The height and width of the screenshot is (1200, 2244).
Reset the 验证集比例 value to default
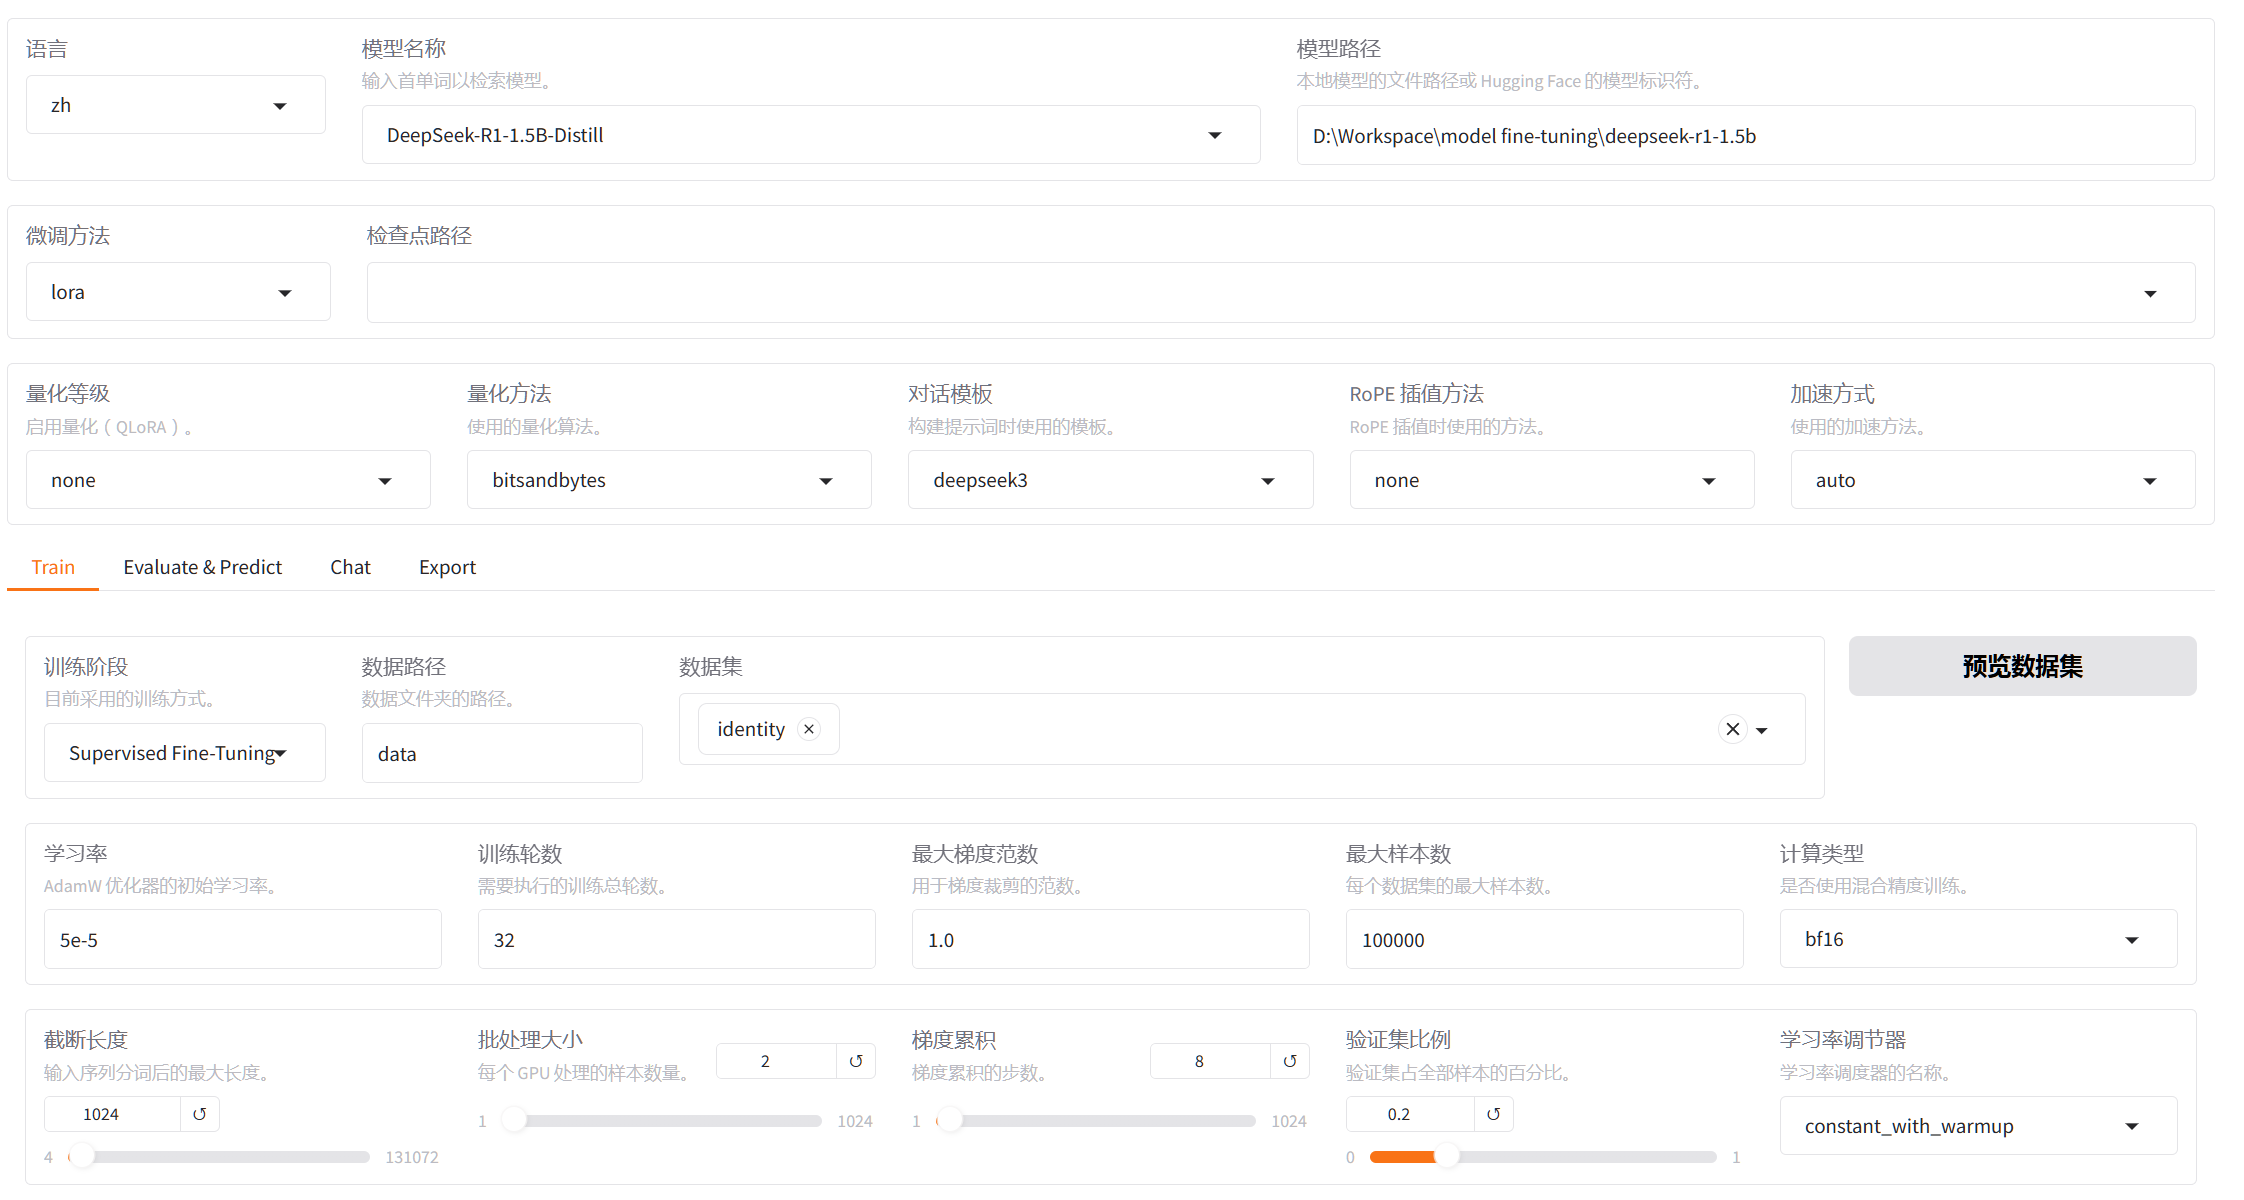tap(1493, 1114)
